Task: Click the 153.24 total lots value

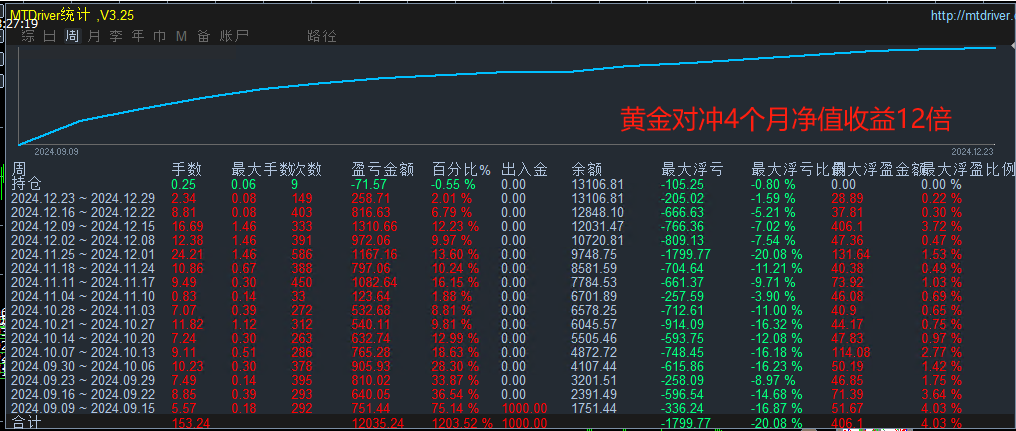Action: (191, 424)
